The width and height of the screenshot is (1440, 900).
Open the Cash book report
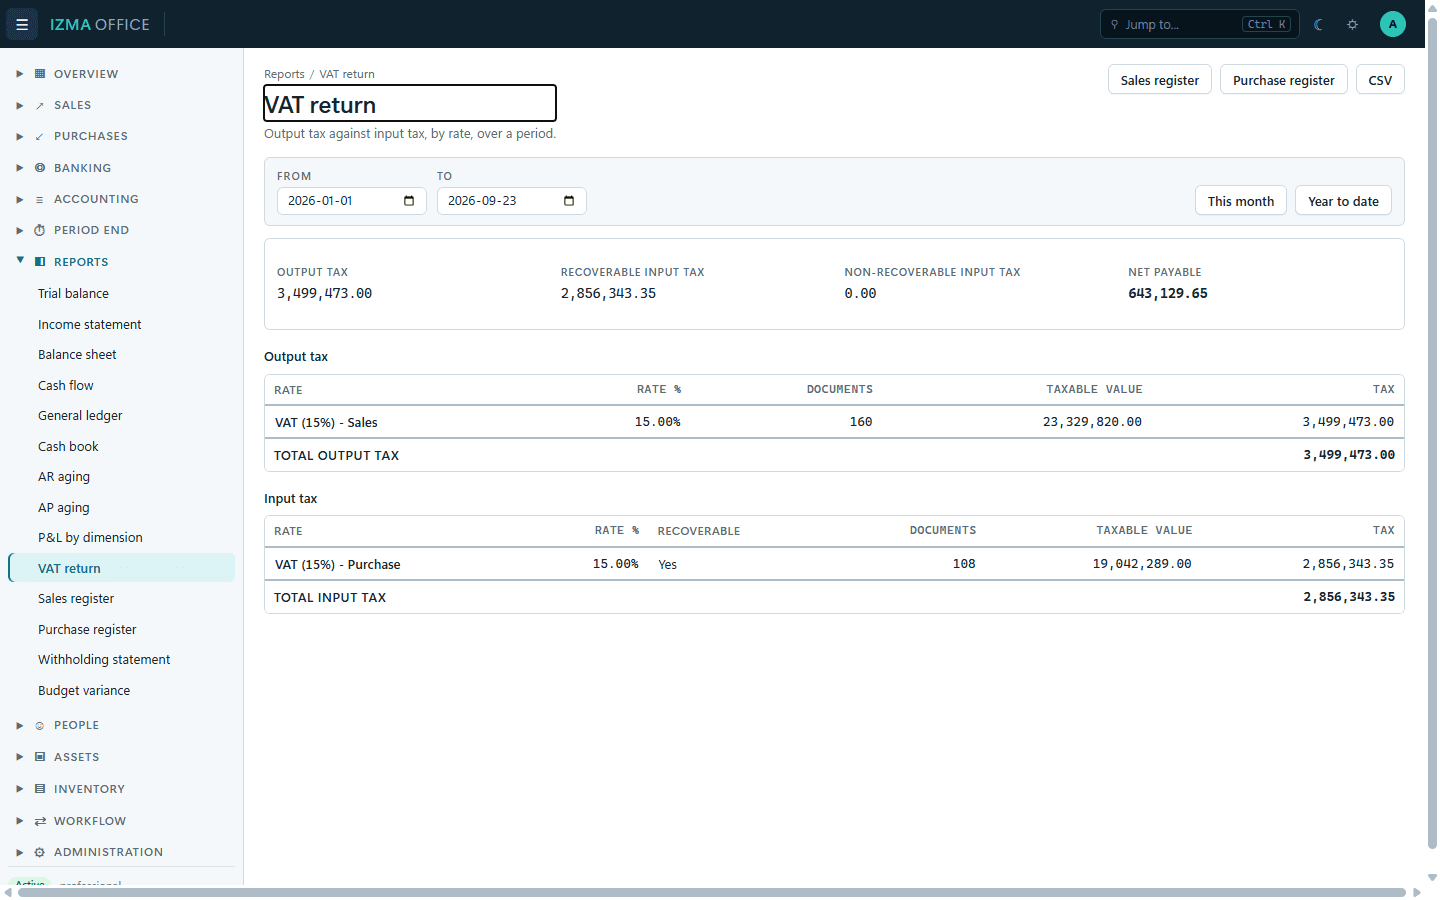pyautogui.click(x=121, y=447)
